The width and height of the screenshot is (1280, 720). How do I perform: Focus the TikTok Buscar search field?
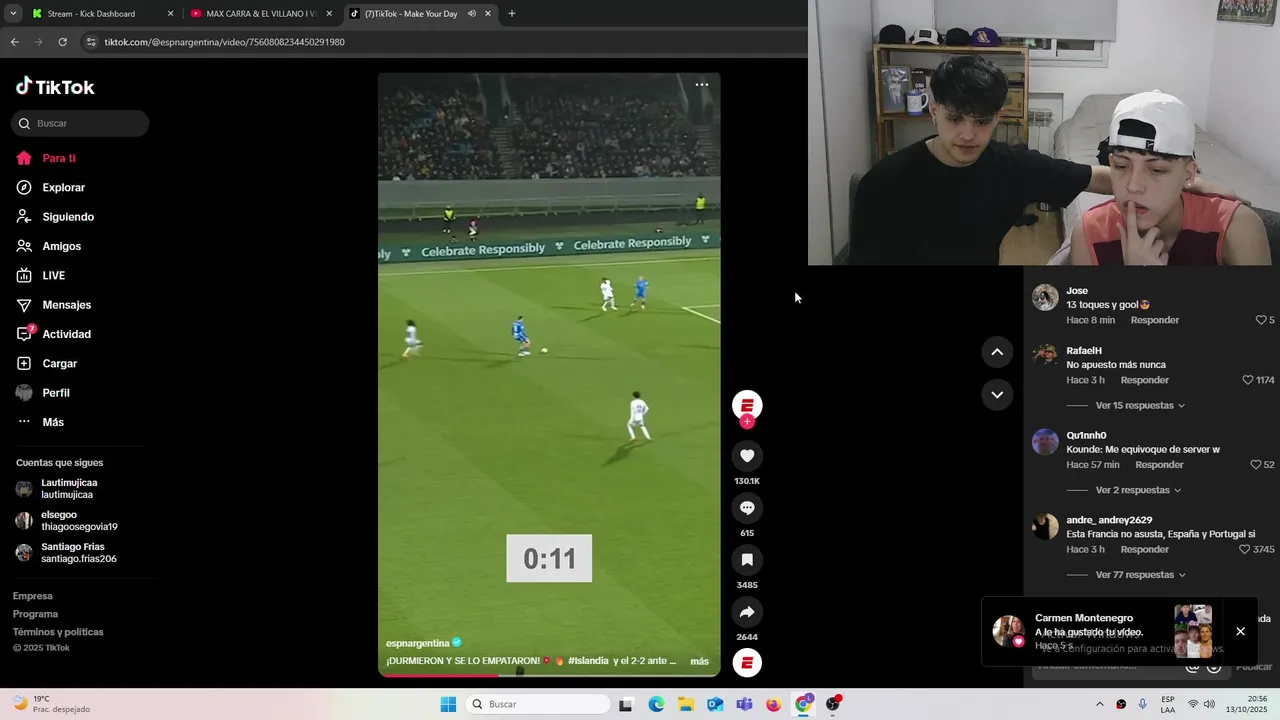tap(80, 123)
